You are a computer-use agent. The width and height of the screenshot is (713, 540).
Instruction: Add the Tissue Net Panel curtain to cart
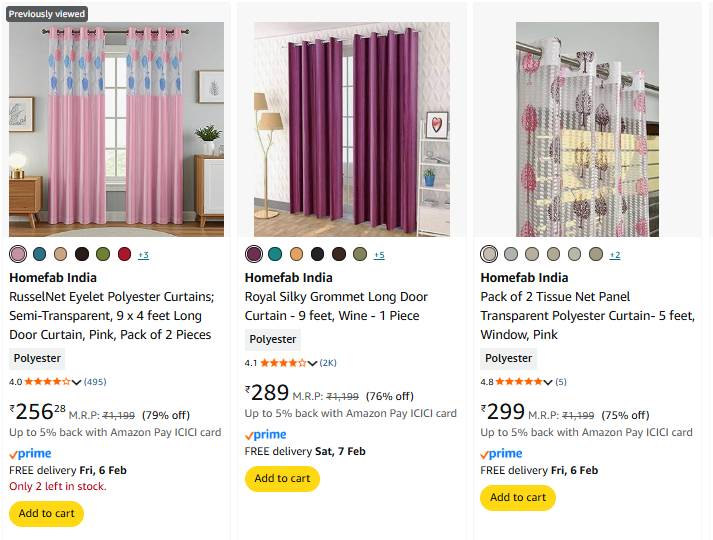click(518, 497)
